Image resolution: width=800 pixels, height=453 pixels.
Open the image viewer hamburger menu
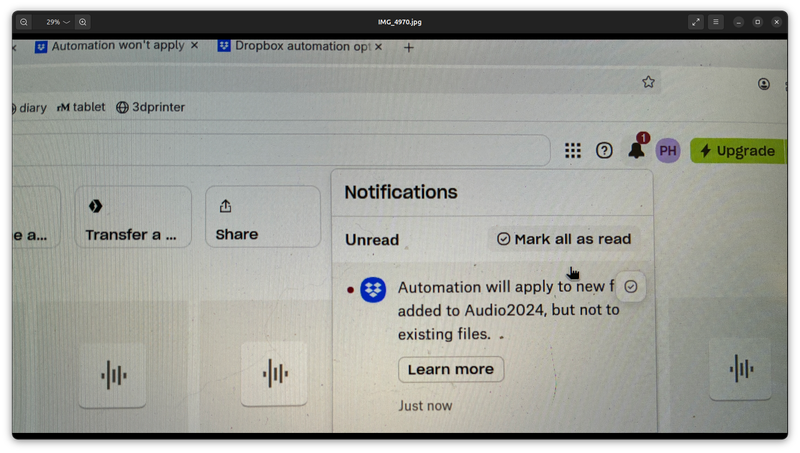click(716, 22)
